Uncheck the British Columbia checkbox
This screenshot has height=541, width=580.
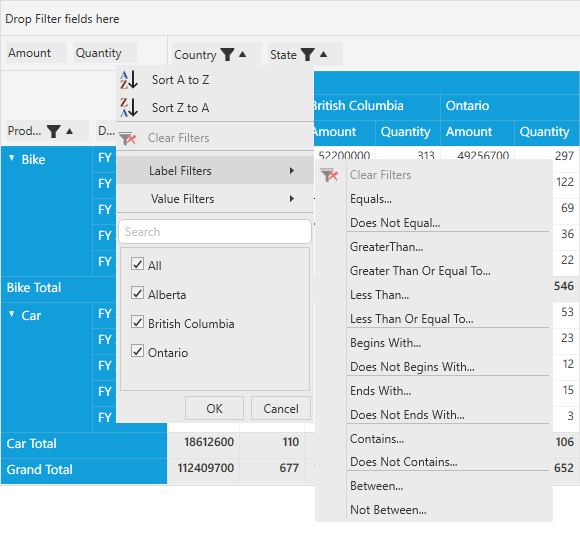(138, 322)
